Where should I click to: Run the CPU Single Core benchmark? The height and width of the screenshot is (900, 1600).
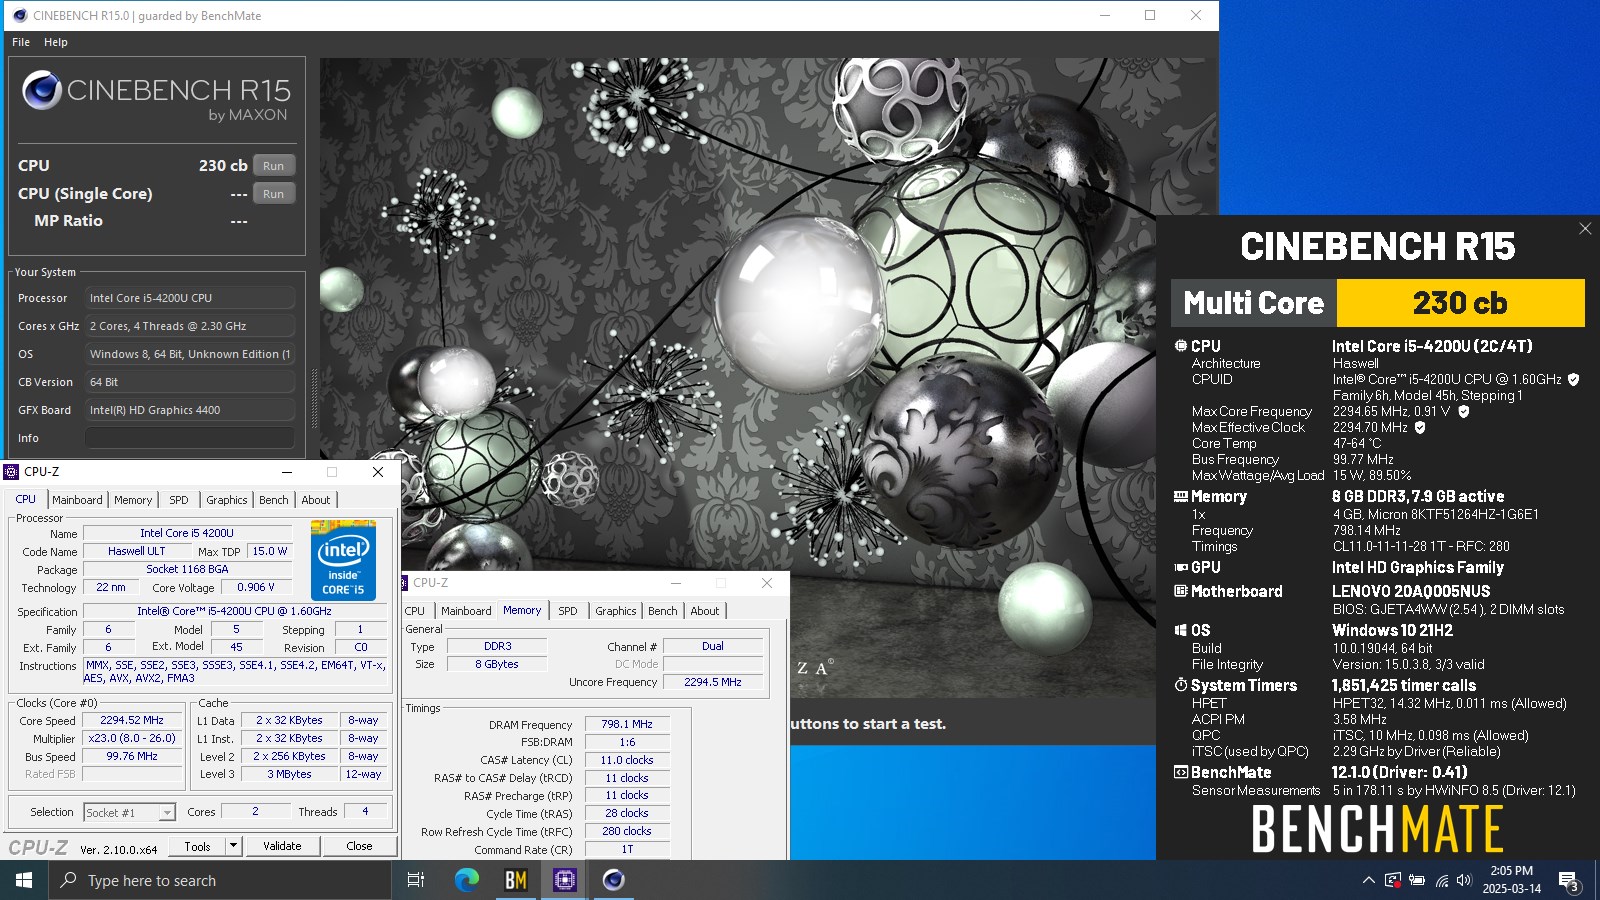click(x=273, y=194)
